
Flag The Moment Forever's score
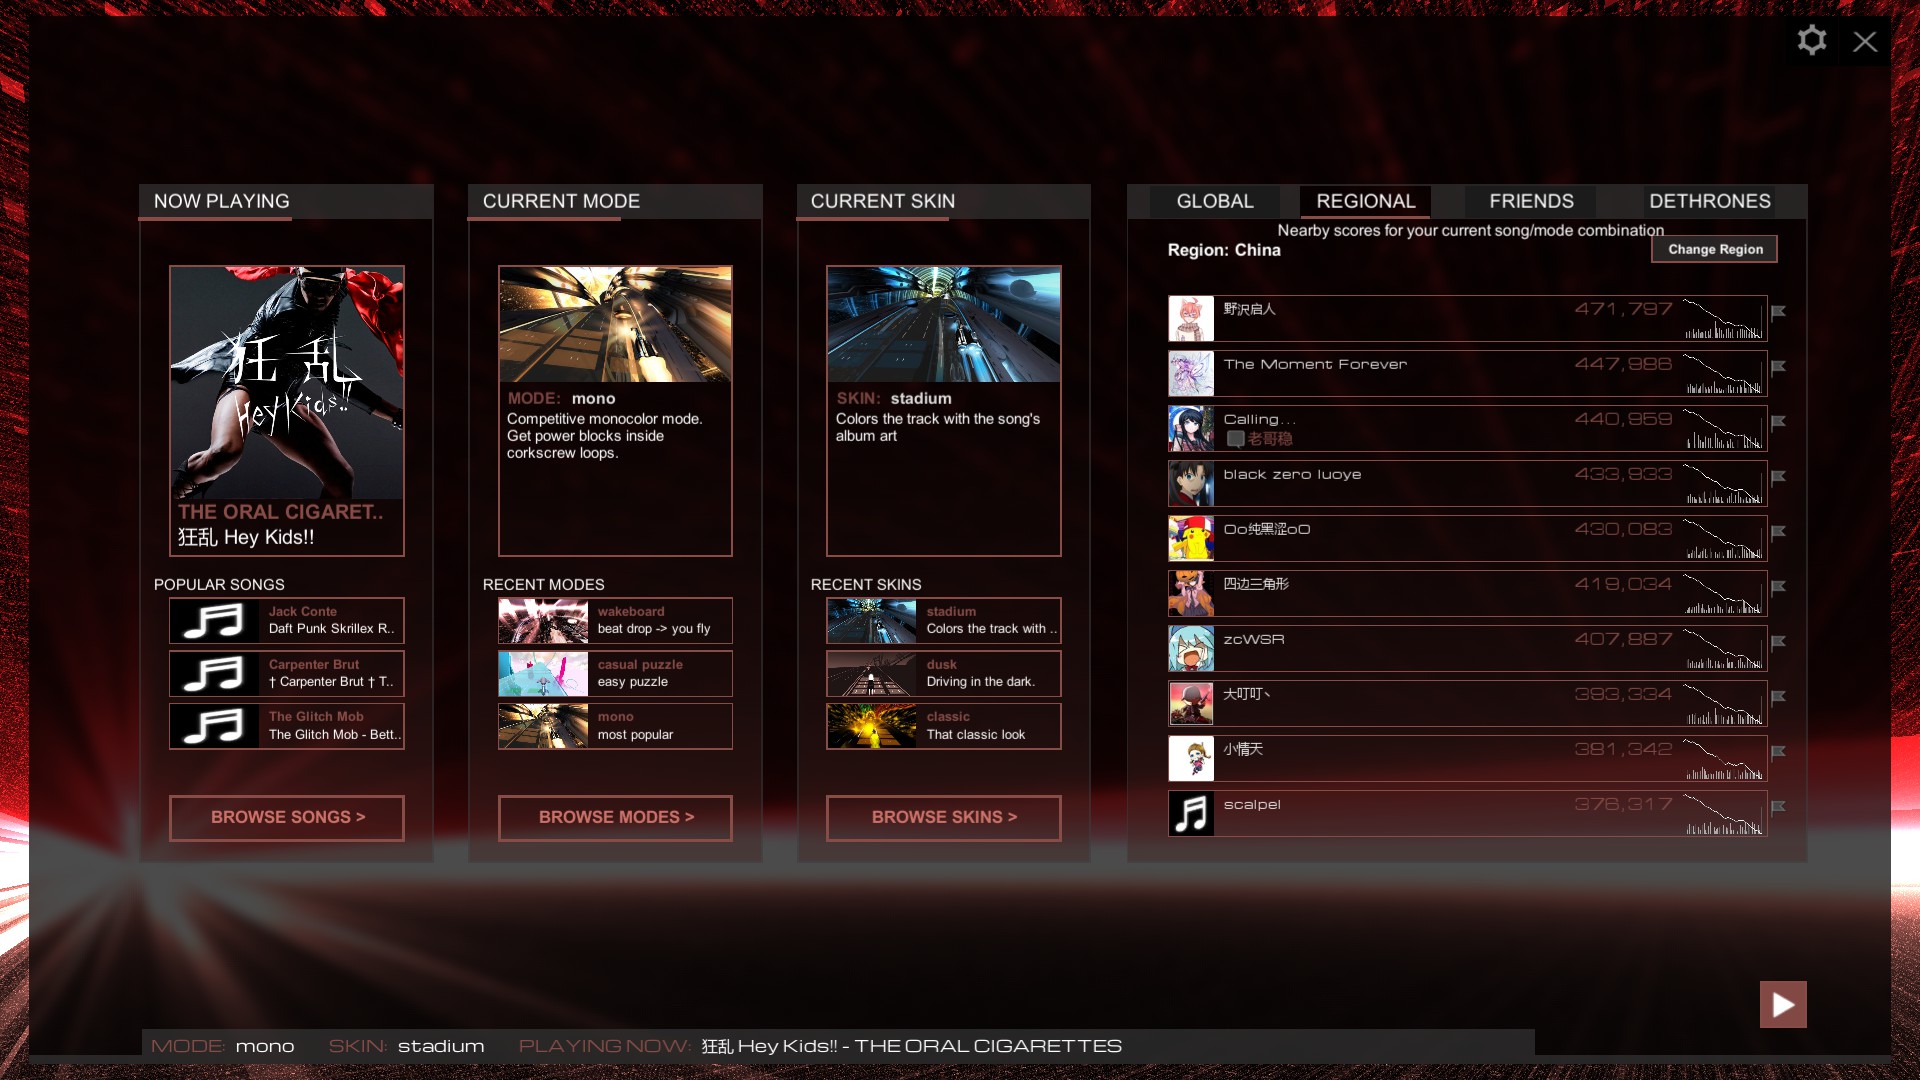coord(1779,366)
